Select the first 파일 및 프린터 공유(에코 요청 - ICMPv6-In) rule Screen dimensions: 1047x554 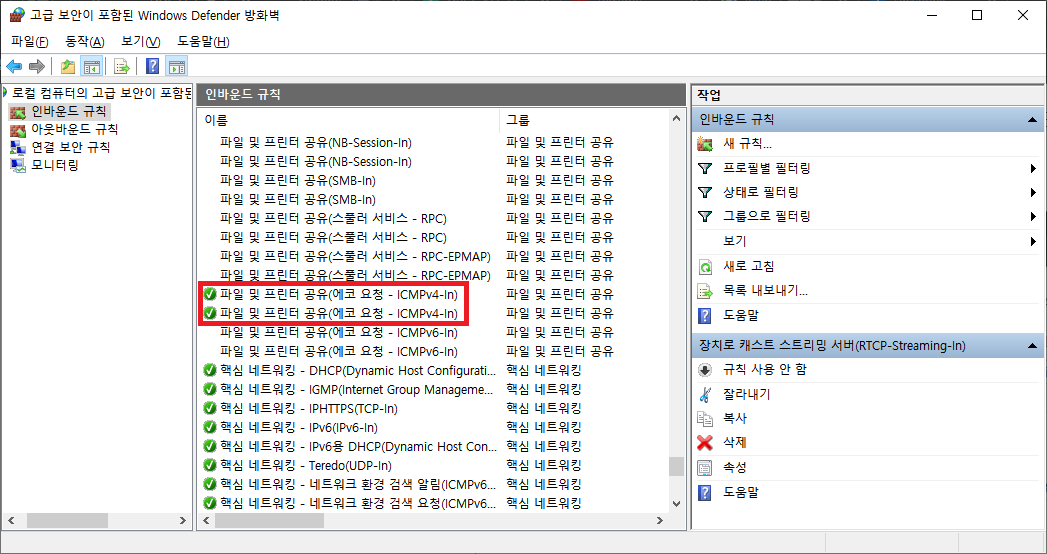[339, 332]
